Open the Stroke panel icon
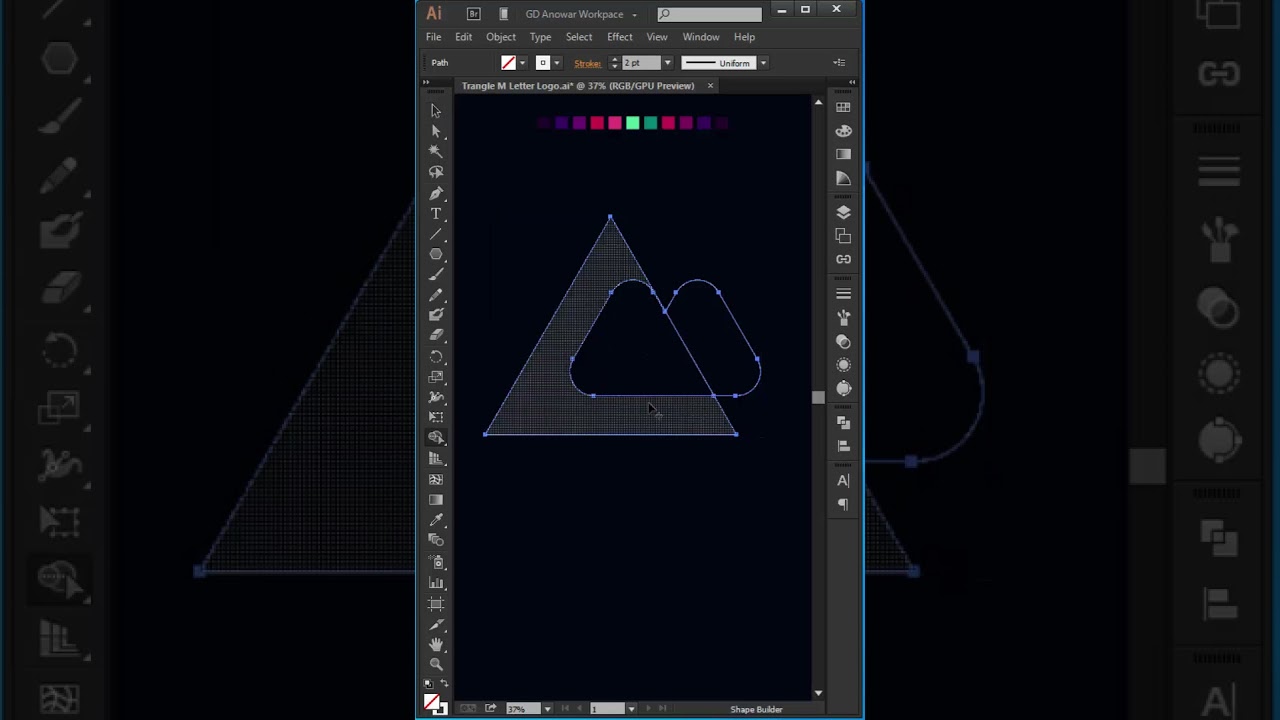This screenshot has height=720, width=1280. tap(843, 294)
